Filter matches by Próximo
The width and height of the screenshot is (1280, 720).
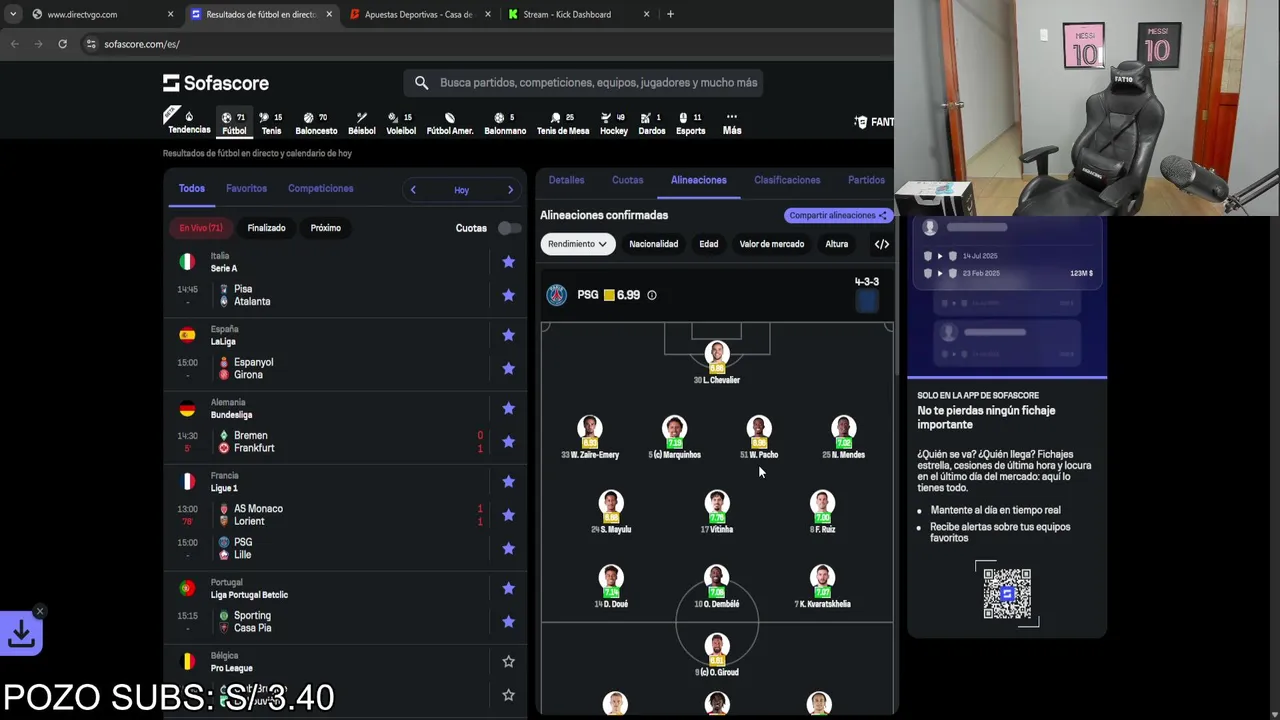tap(325, 228)
